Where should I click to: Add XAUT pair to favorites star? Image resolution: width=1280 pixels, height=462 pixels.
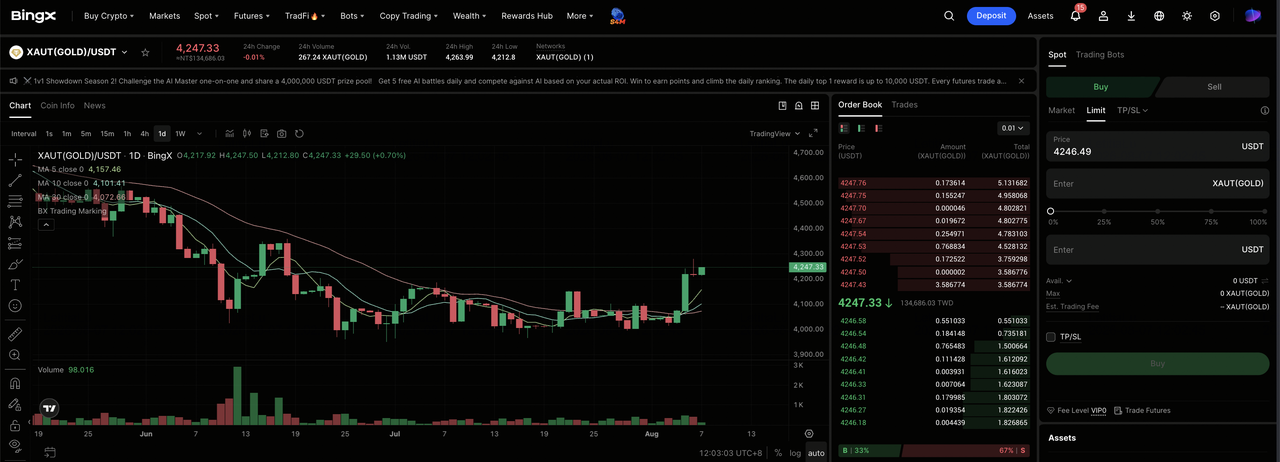click(145, 52)
